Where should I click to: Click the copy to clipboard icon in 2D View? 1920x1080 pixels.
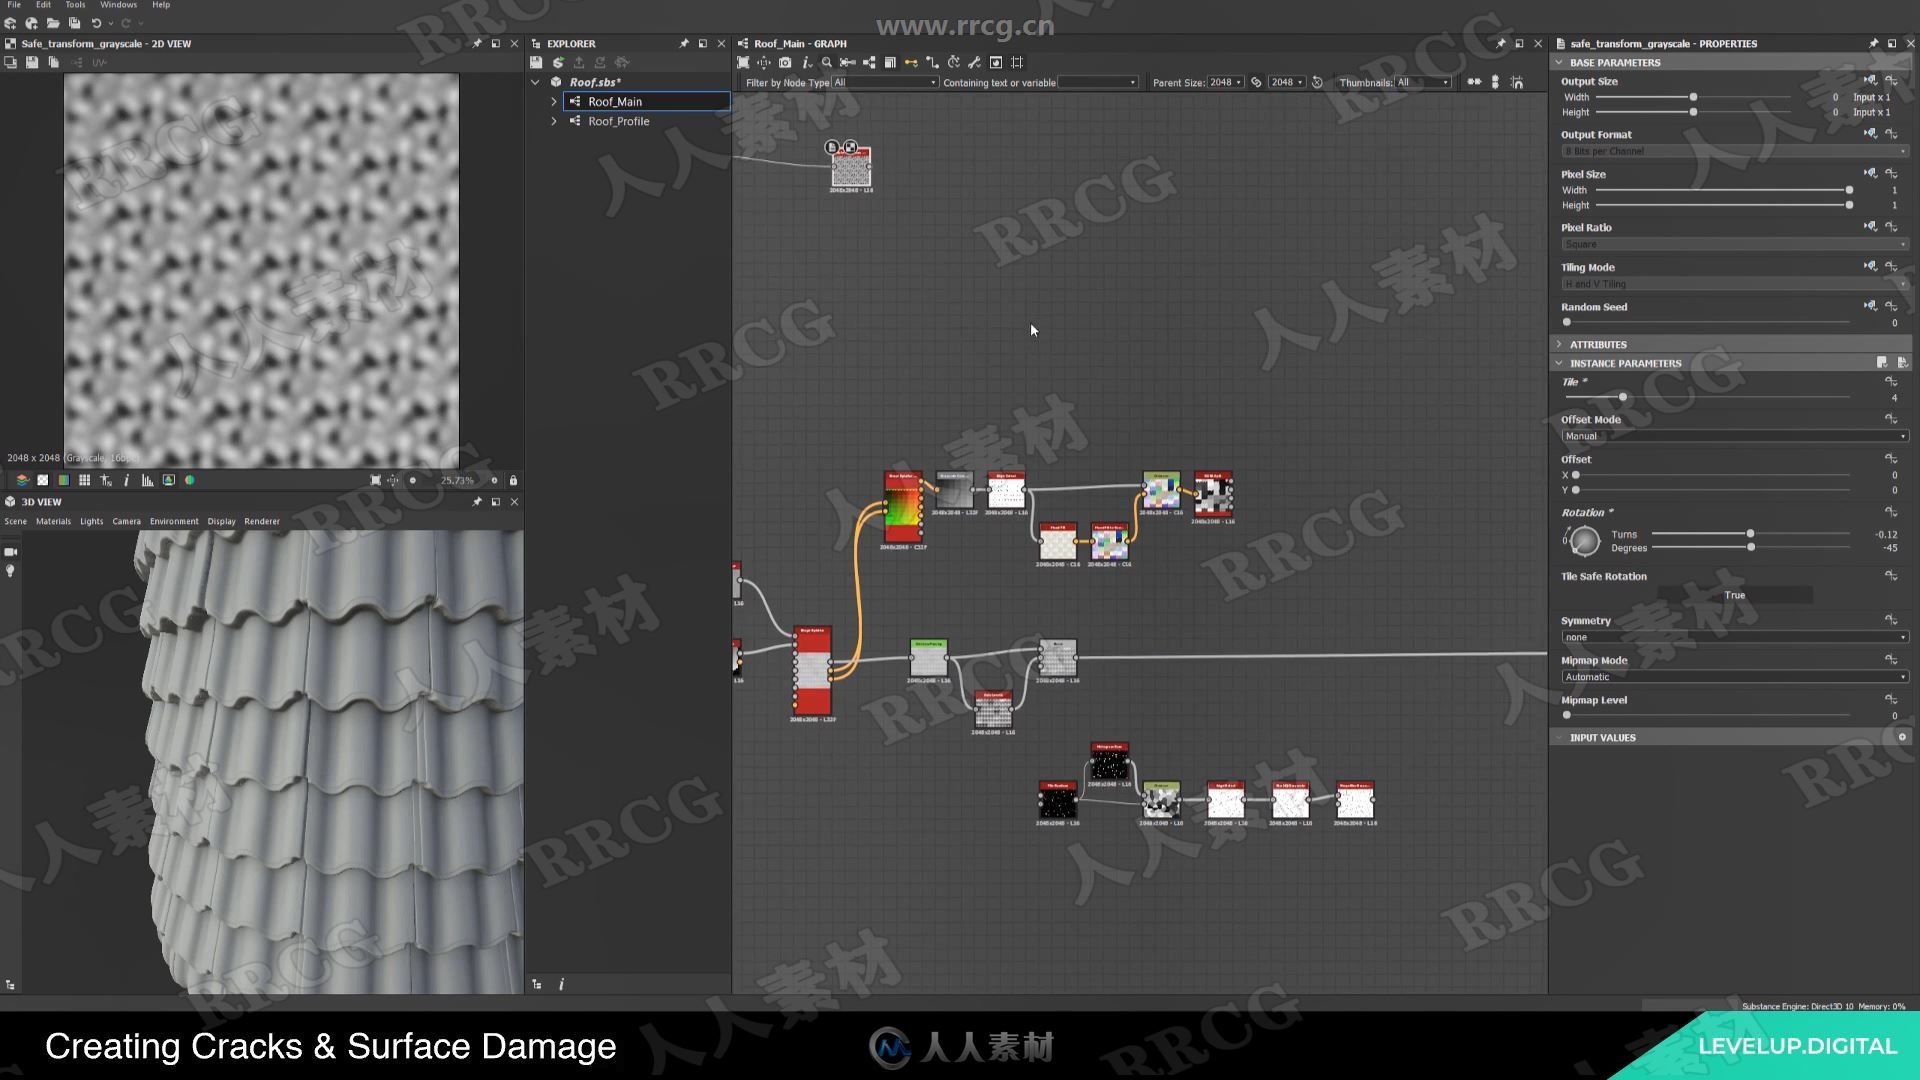point(54,62)
